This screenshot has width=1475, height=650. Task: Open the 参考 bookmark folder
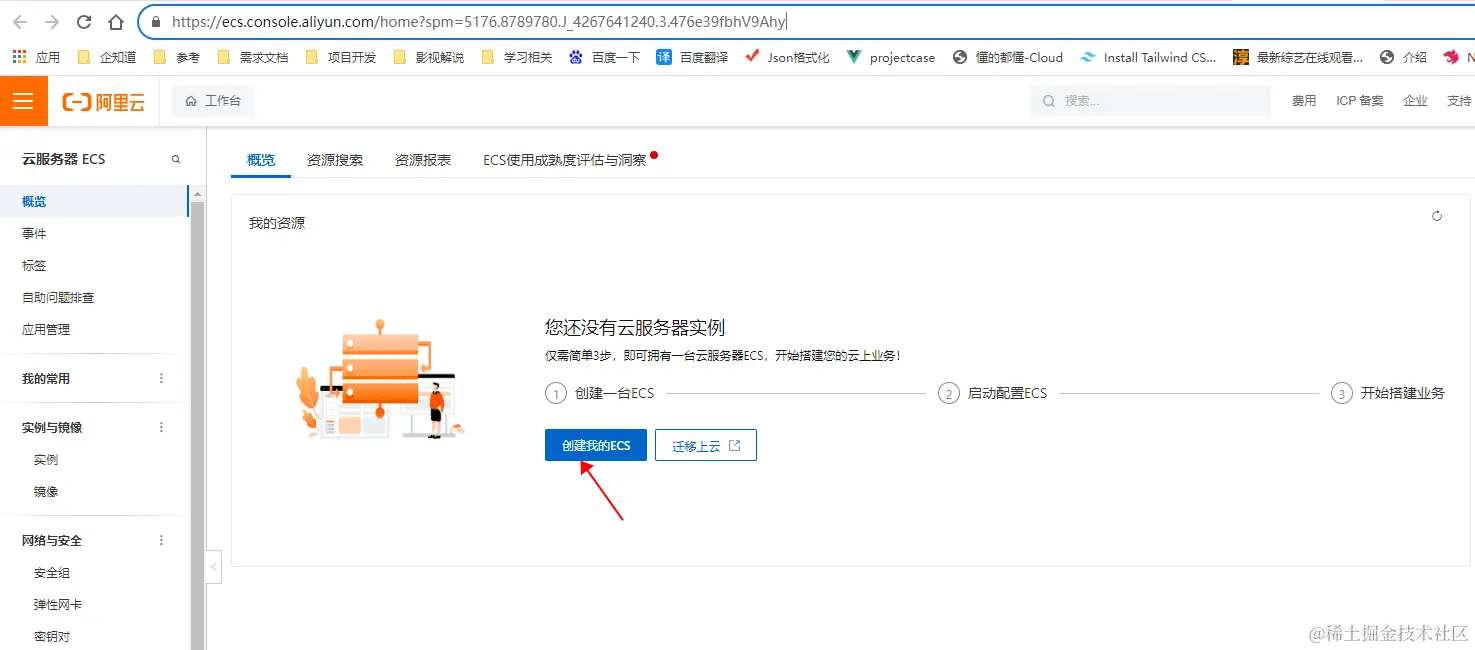point(177,57)
